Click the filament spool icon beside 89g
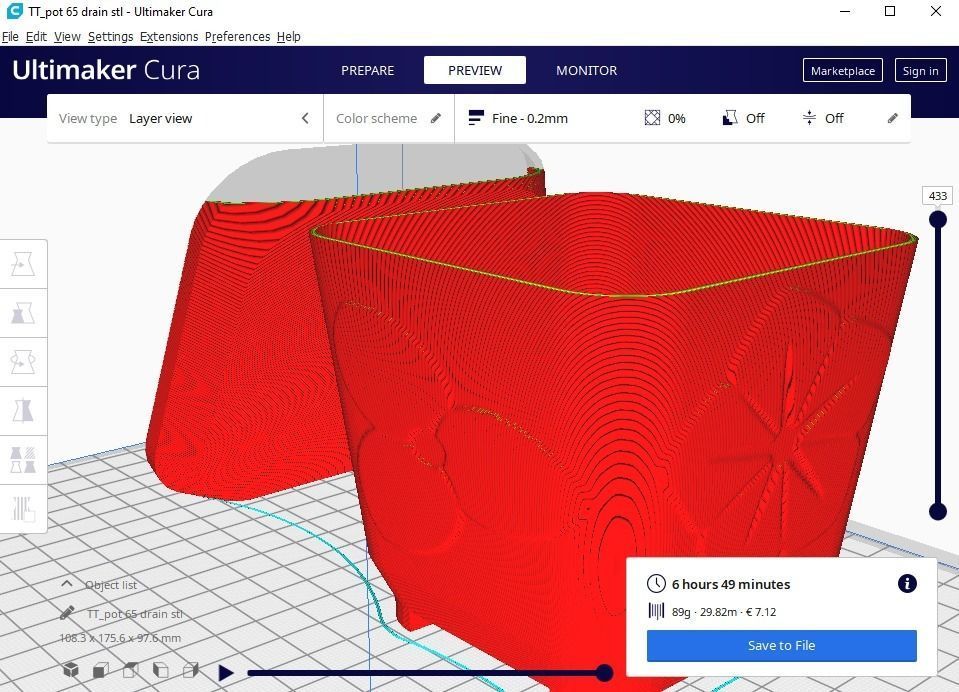This screenshot has width=959, height=692. pos(656,611)
